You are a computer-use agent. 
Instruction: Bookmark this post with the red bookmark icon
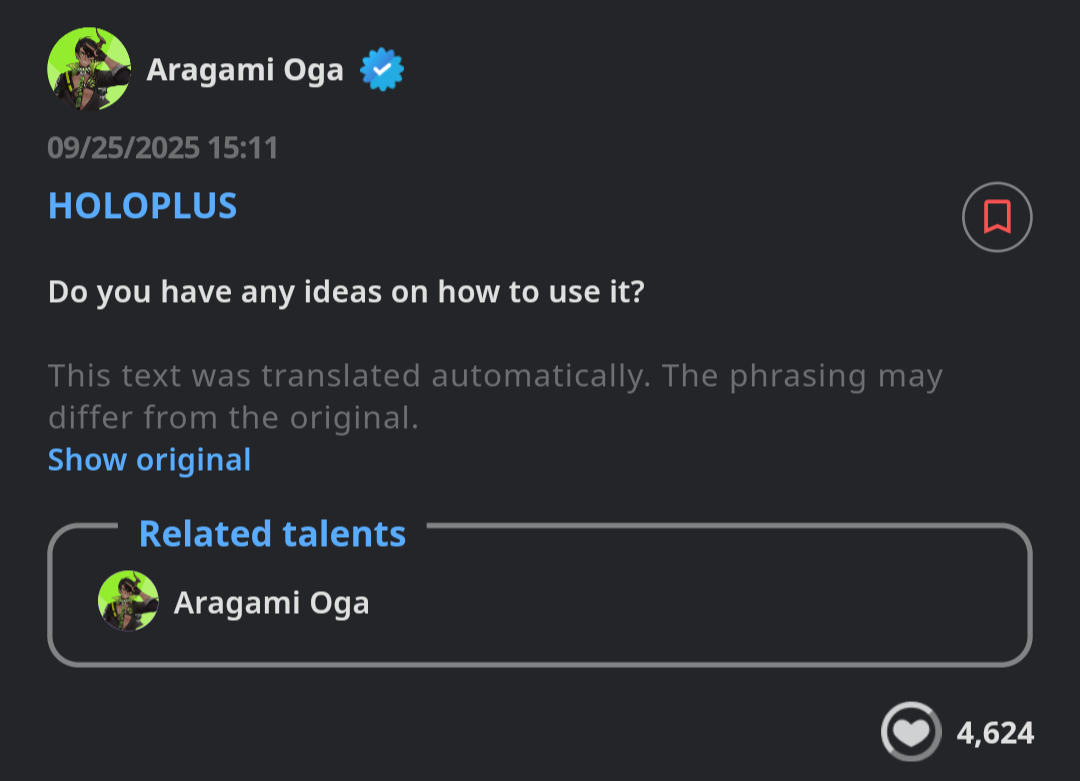(x=996, y=216)
